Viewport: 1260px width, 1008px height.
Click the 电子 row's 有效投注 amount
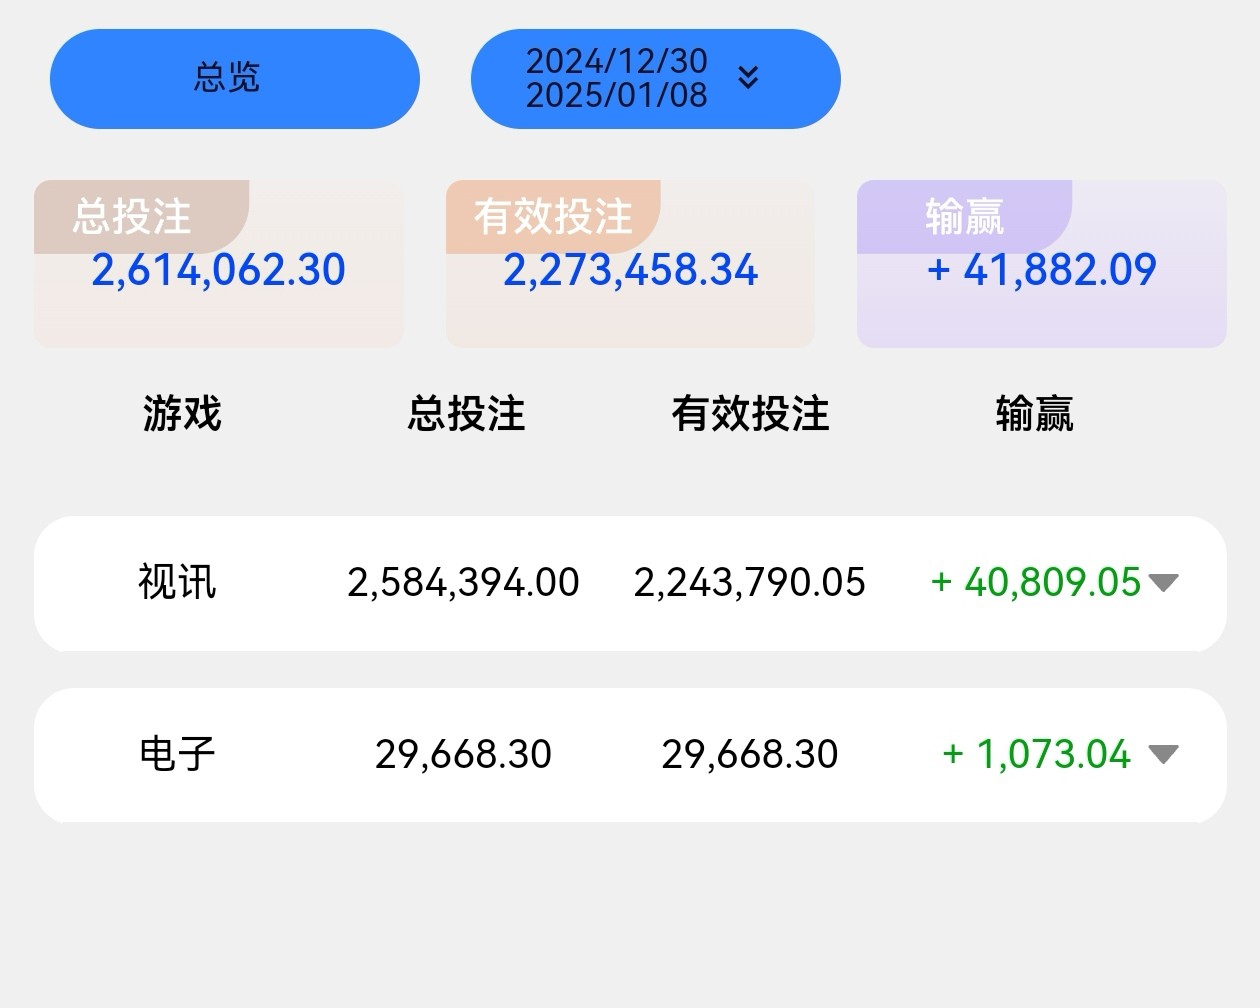(x=749, y=754)
